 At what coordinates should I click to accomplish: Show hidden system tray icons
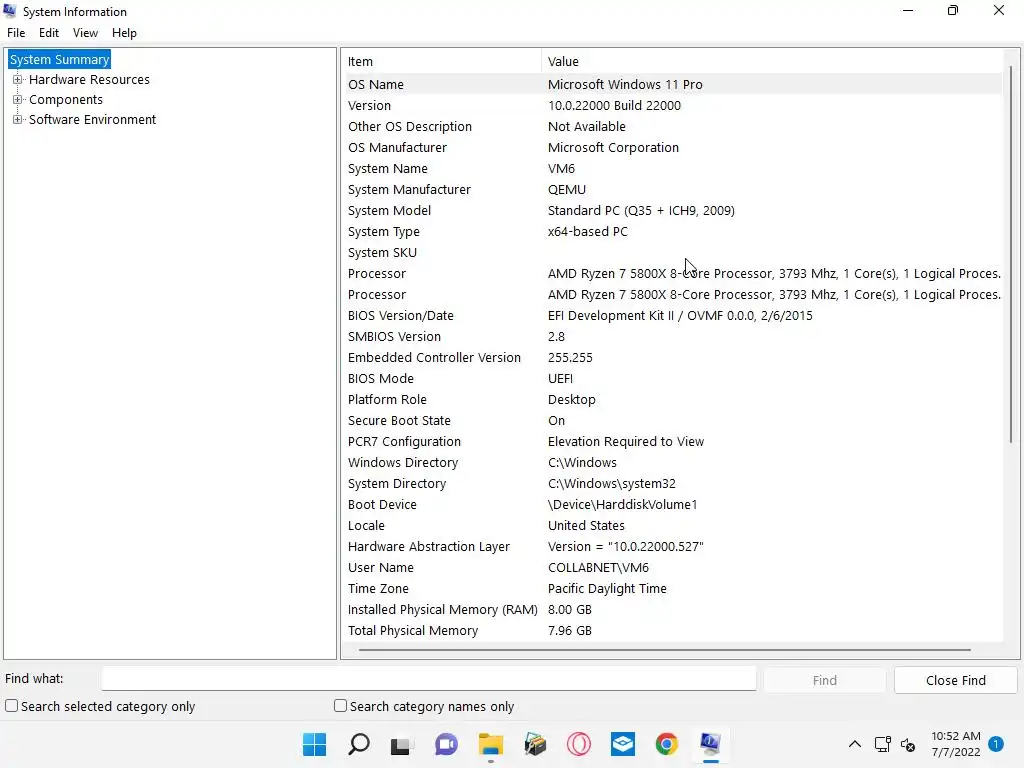pos(854,744)
